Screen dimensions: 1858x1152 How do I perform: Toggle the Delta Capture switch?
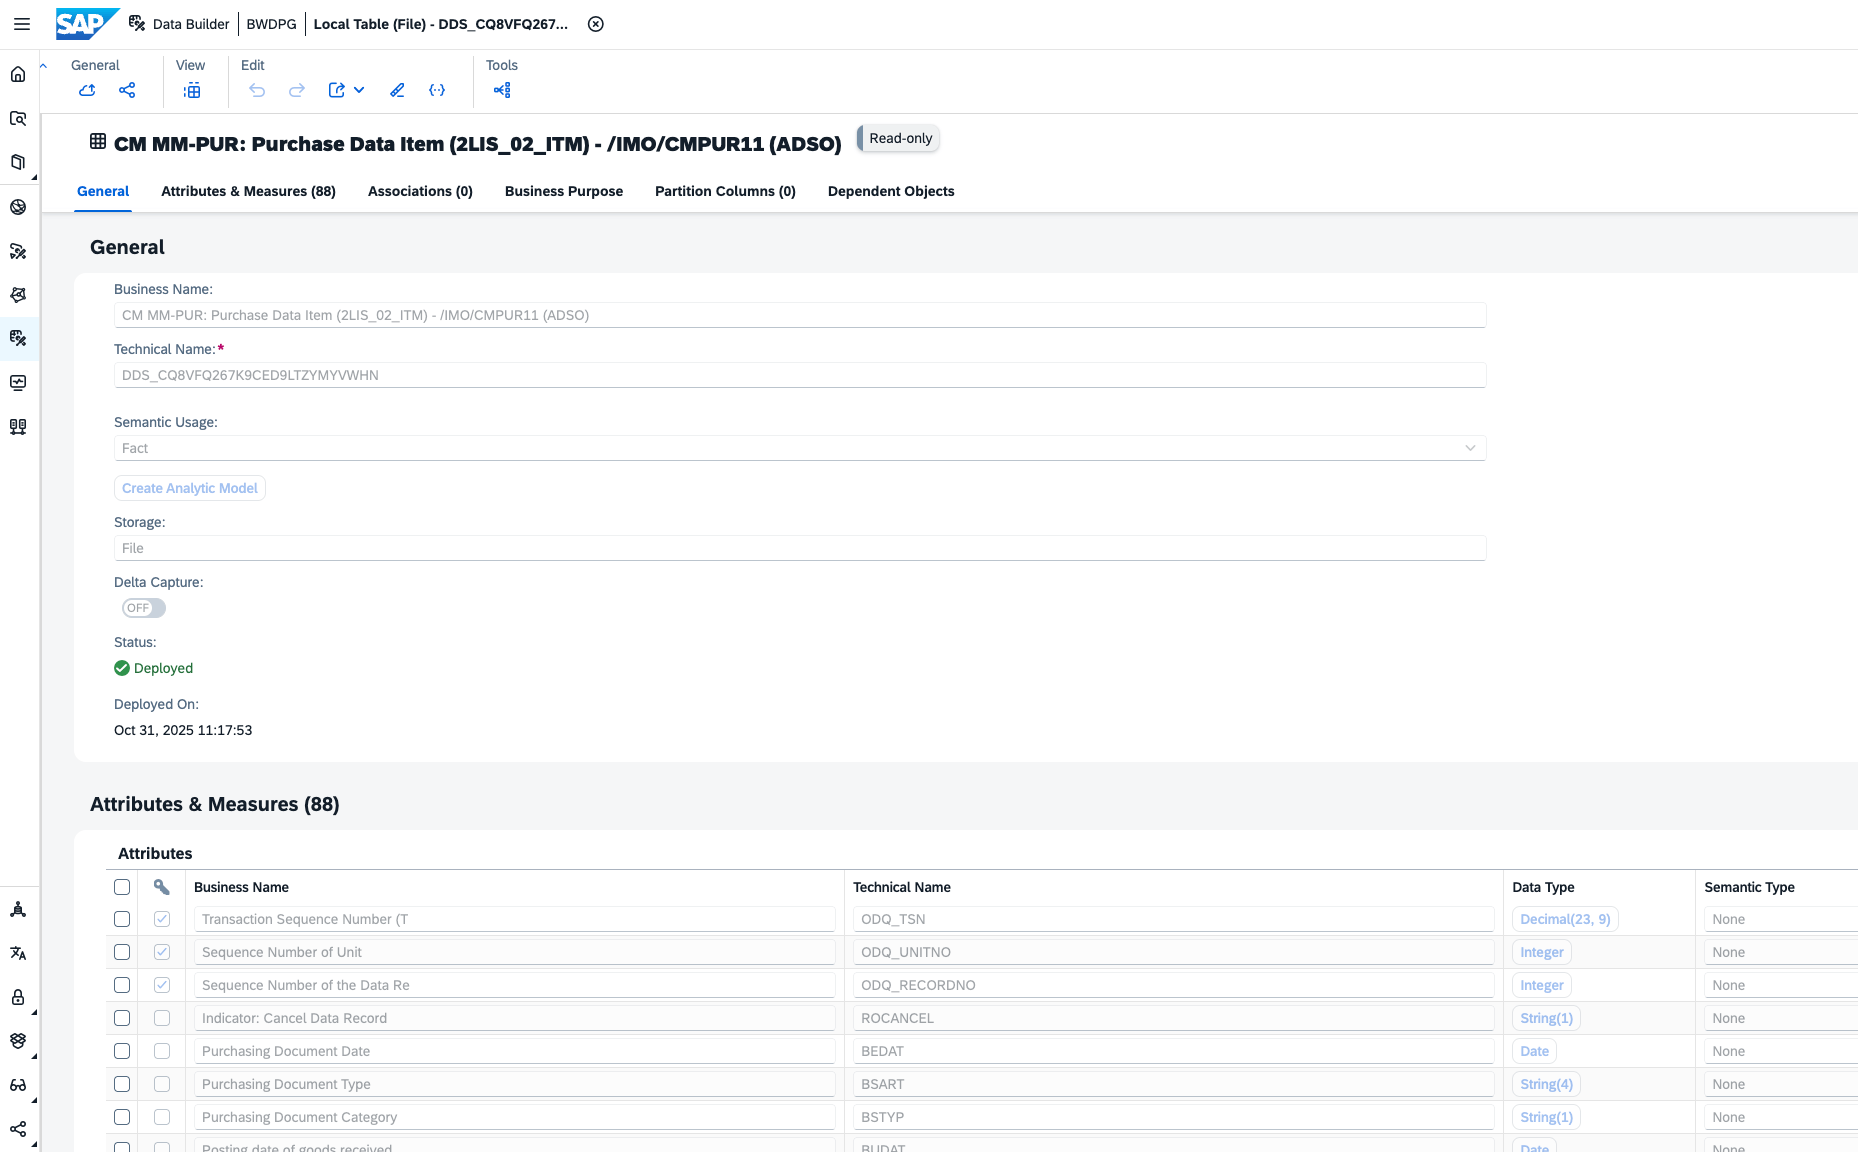click(x=144, y=608)
